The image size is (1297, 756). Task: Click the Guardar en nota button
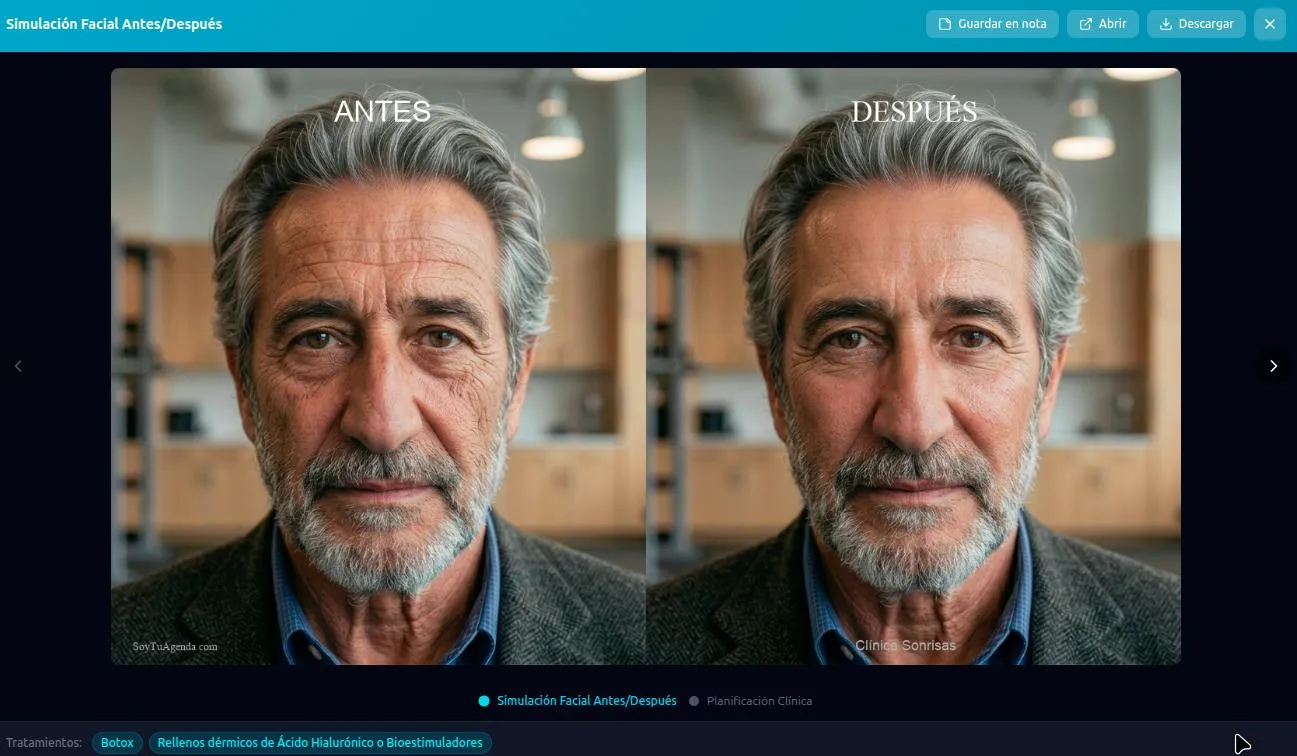point(992,24)
